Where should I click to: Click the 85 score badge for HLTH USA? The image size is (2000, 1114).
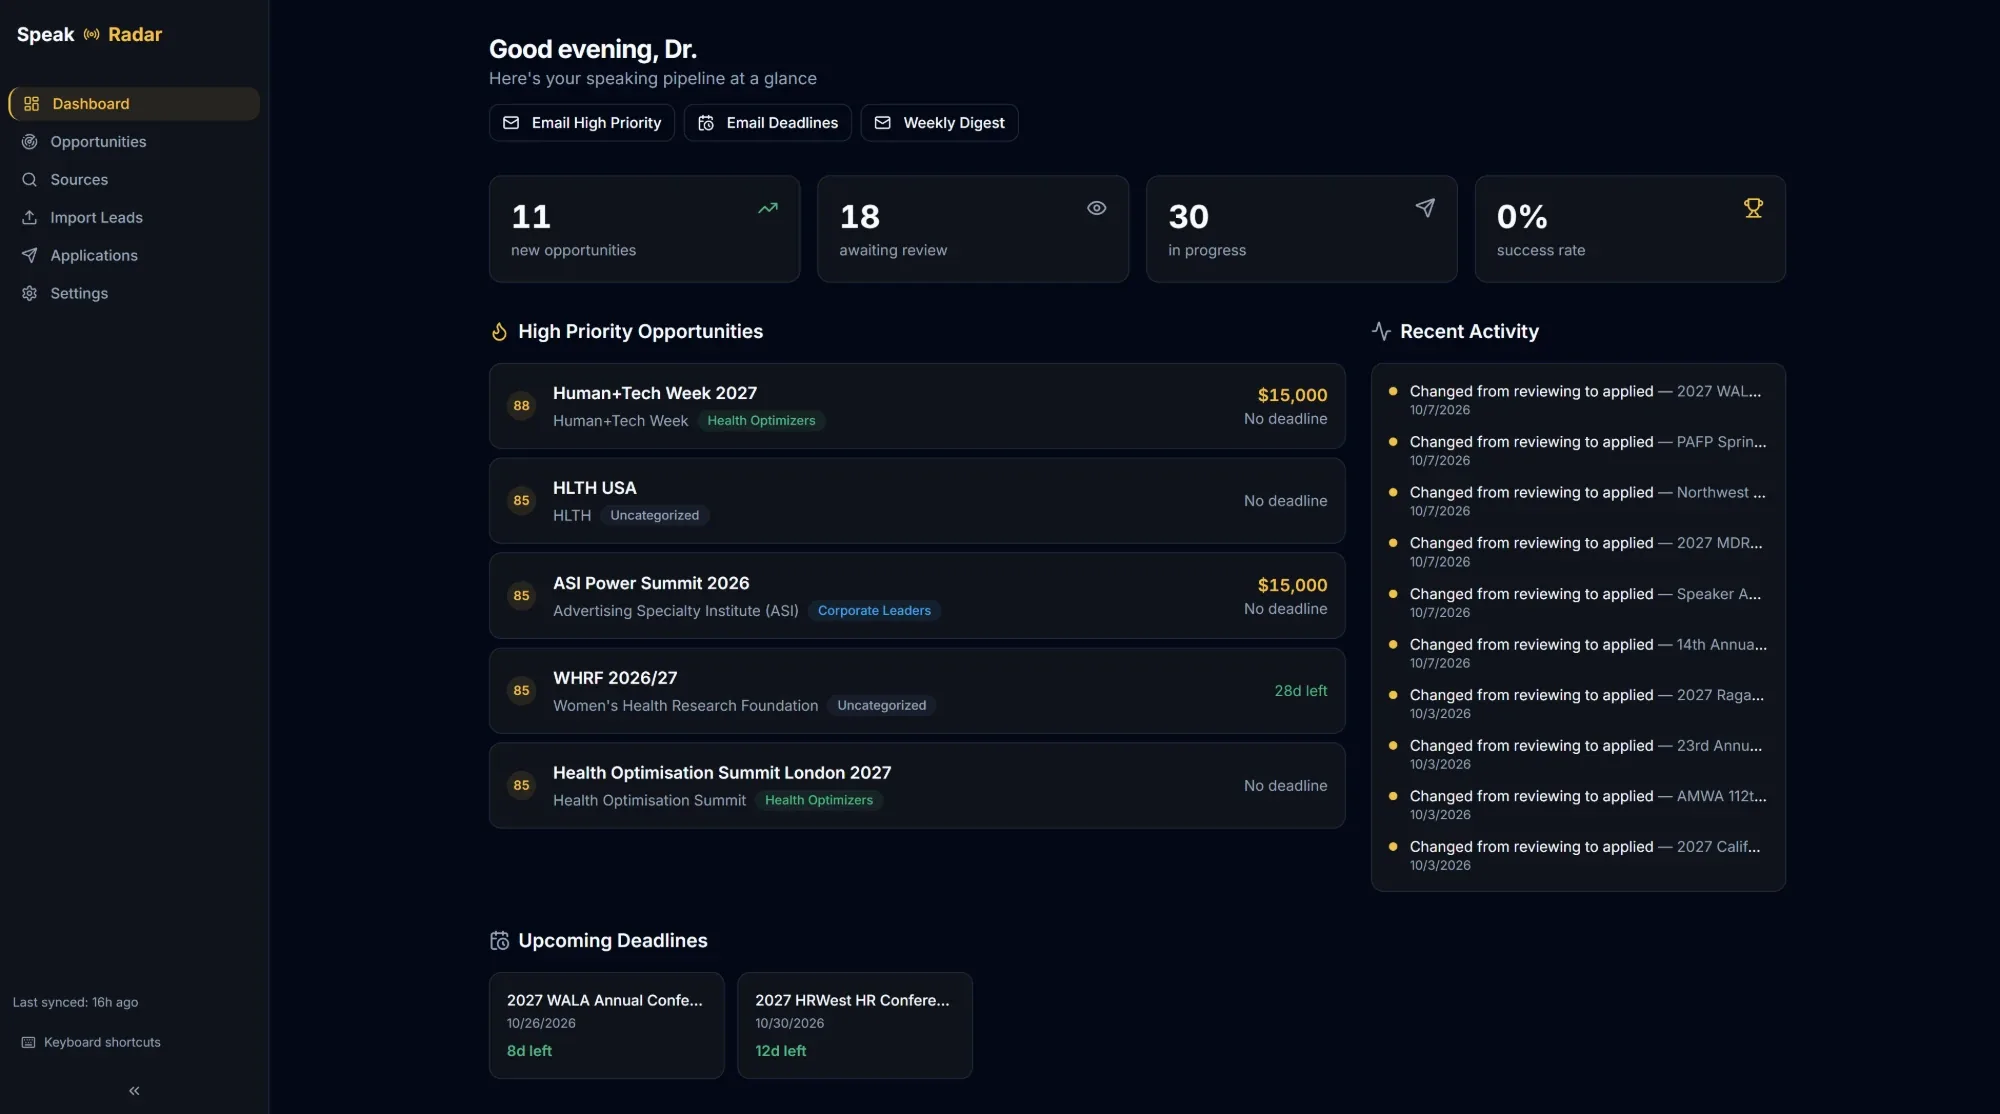coord(521,501)
